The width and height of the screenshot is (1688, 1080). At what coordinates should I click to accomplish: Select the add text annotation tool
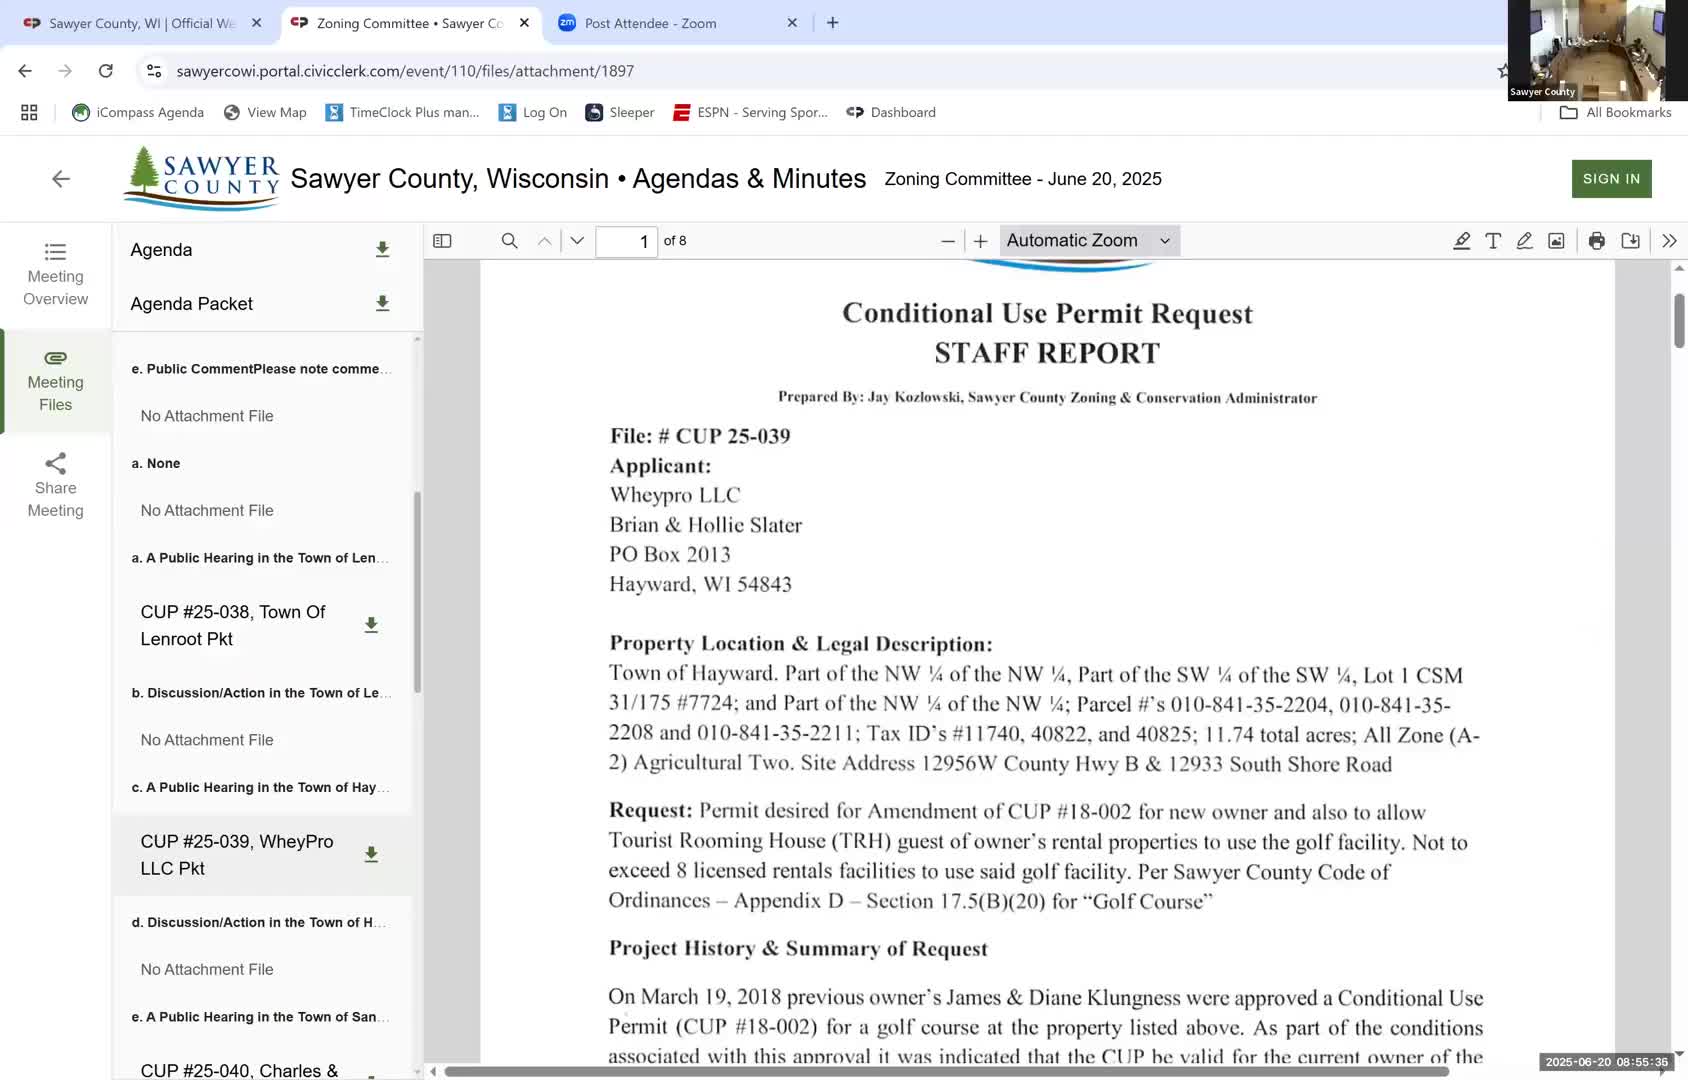point(1493,241)
